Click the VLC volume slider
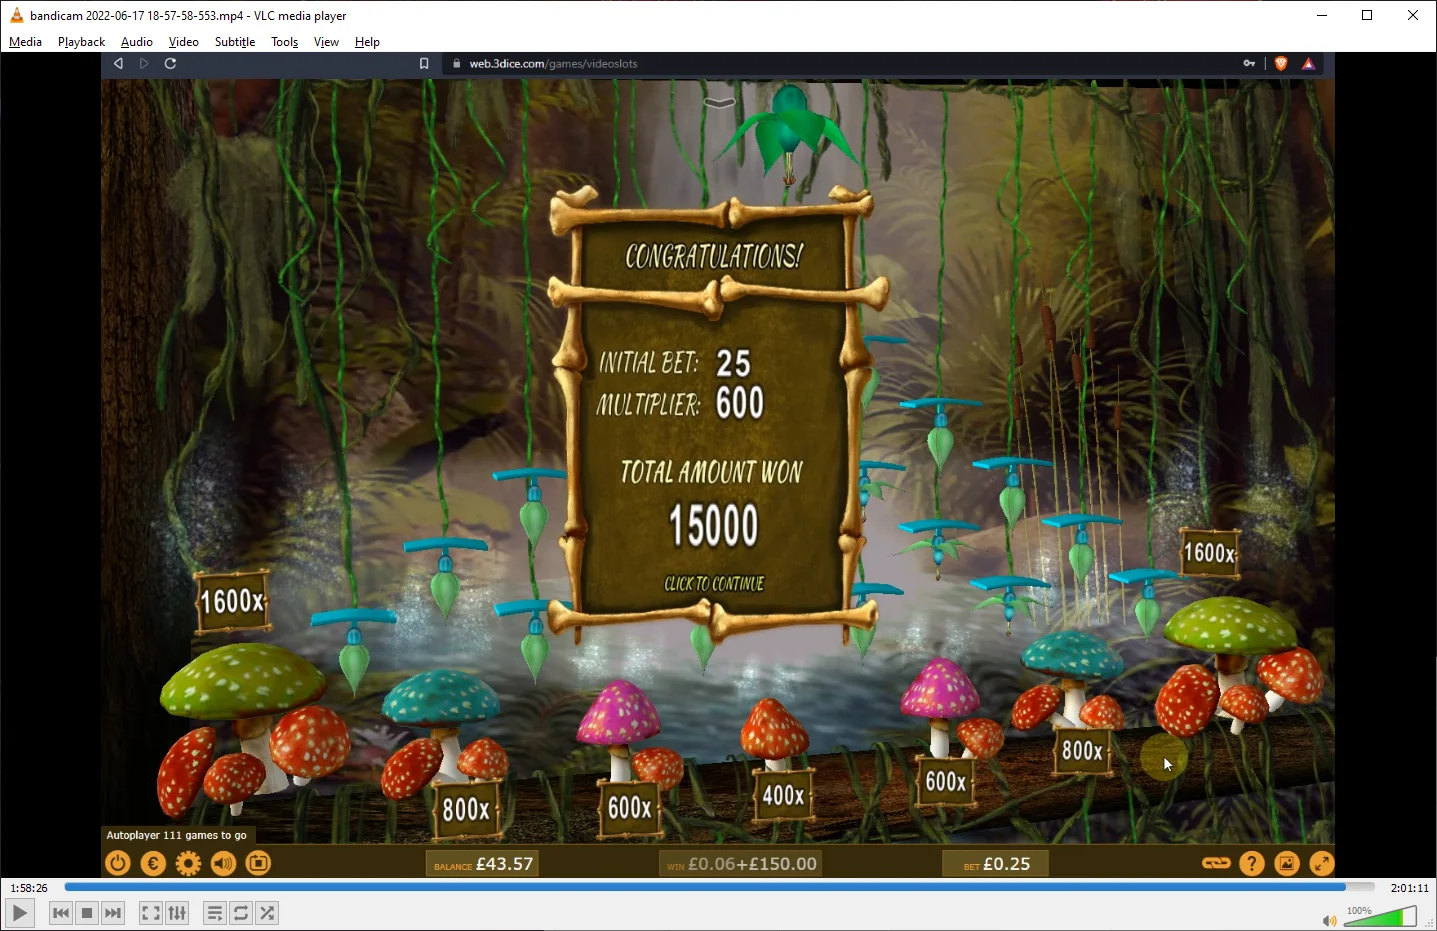The height and width of the screenshot is (931, 1437). [1380, 916]
